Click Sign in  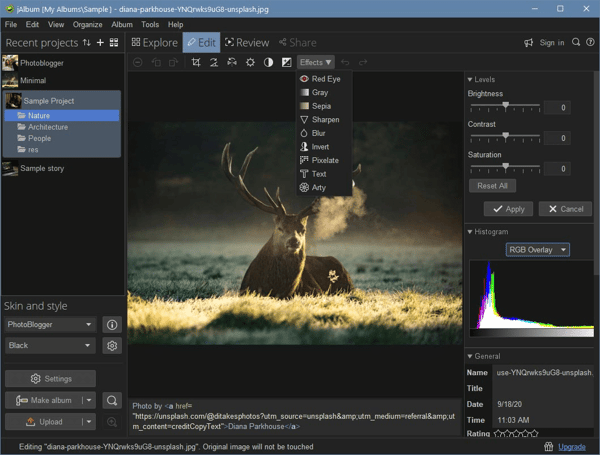coord(552,42)
